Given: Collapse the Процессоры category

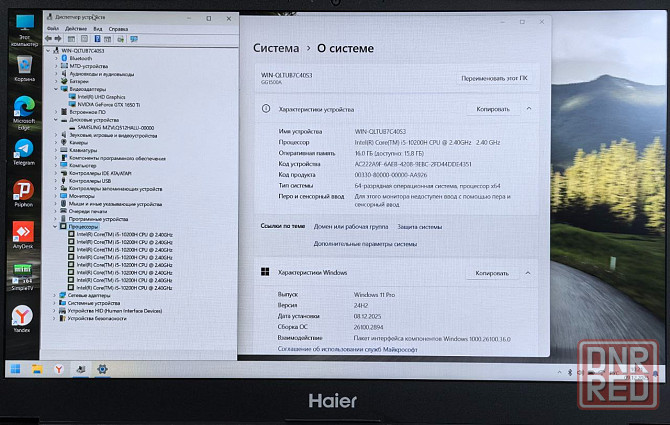Looking at the screenshot, I should [x=55, y=227].
